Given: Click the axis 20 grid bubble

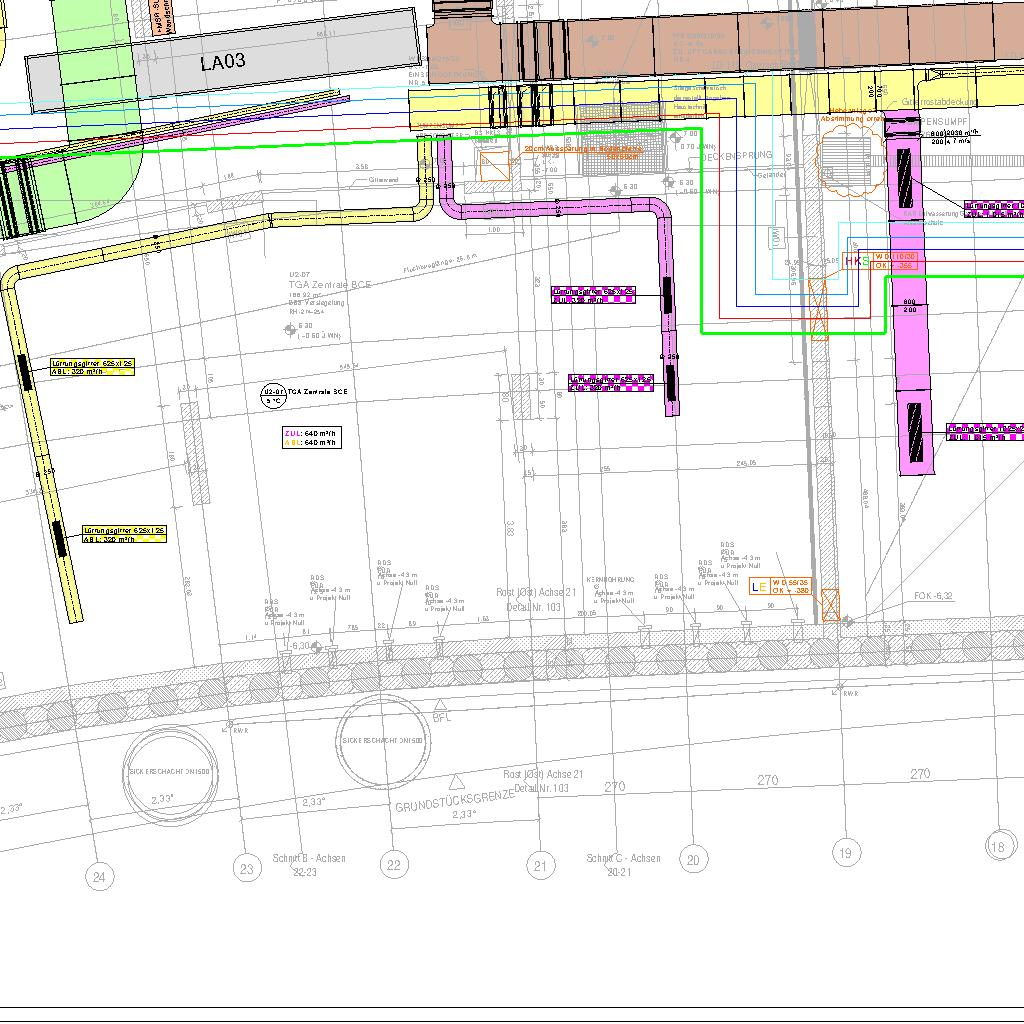Looking at the screenshot, I should point(693,859).
